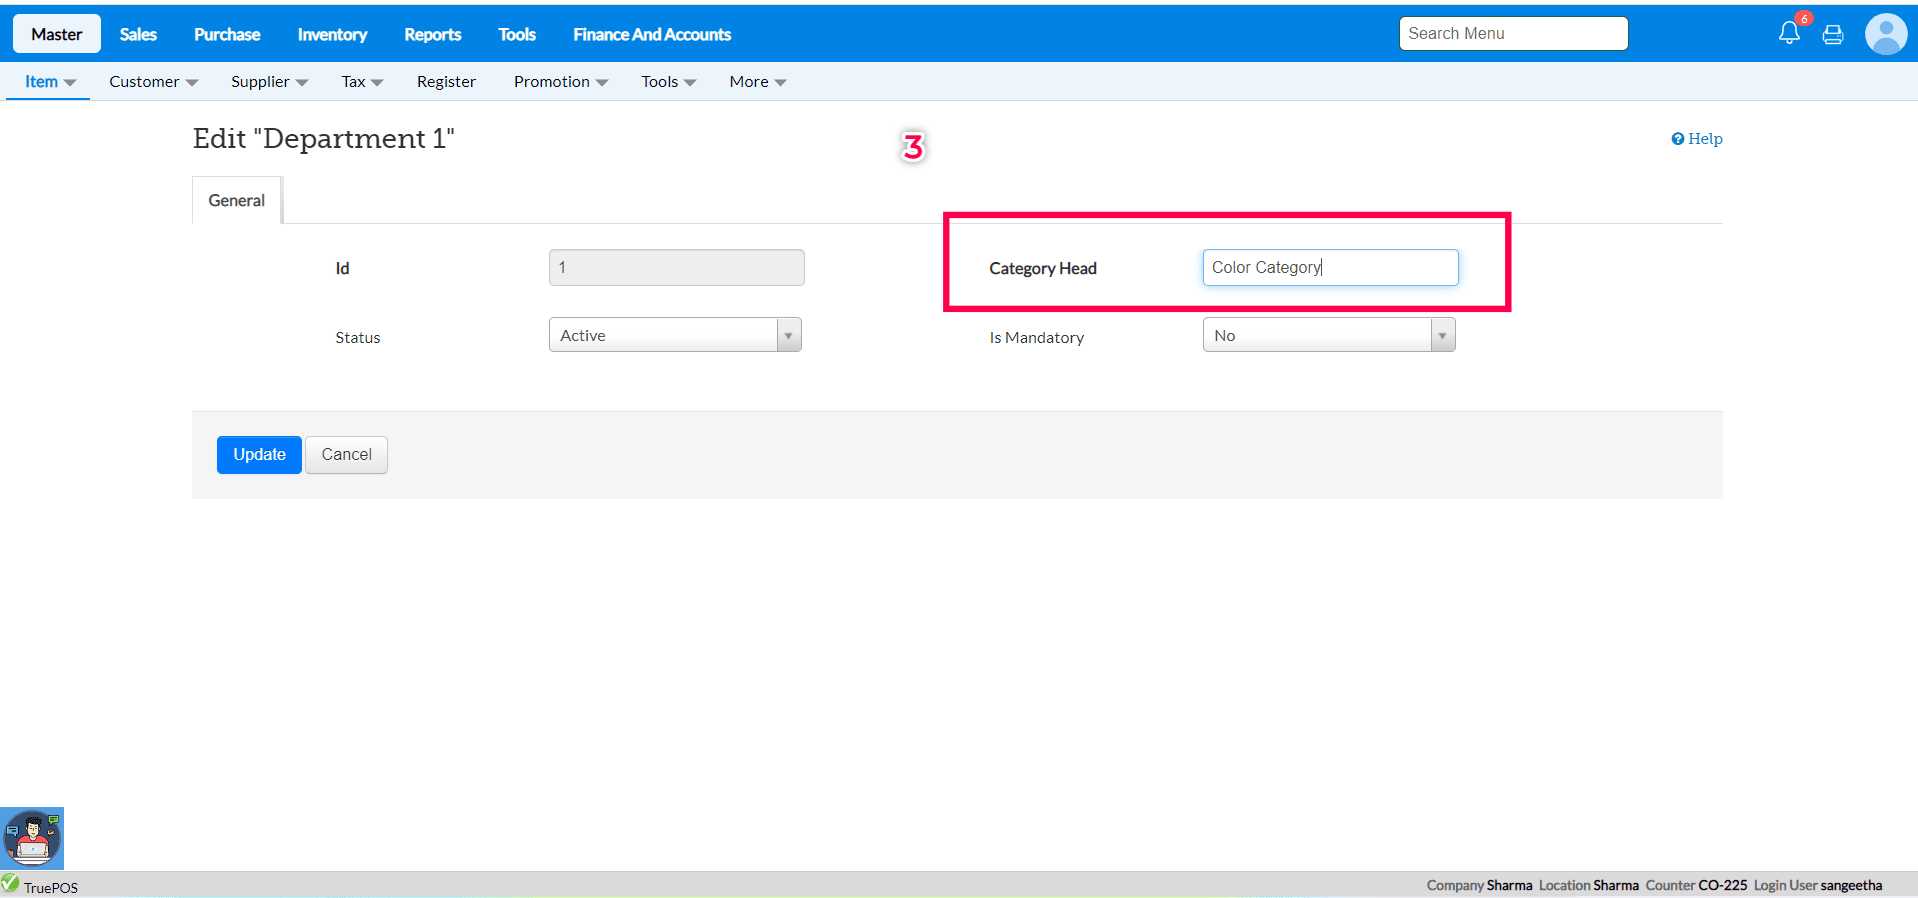Click the Update button
Viewport: 1918px width, 898px height.
259,455
